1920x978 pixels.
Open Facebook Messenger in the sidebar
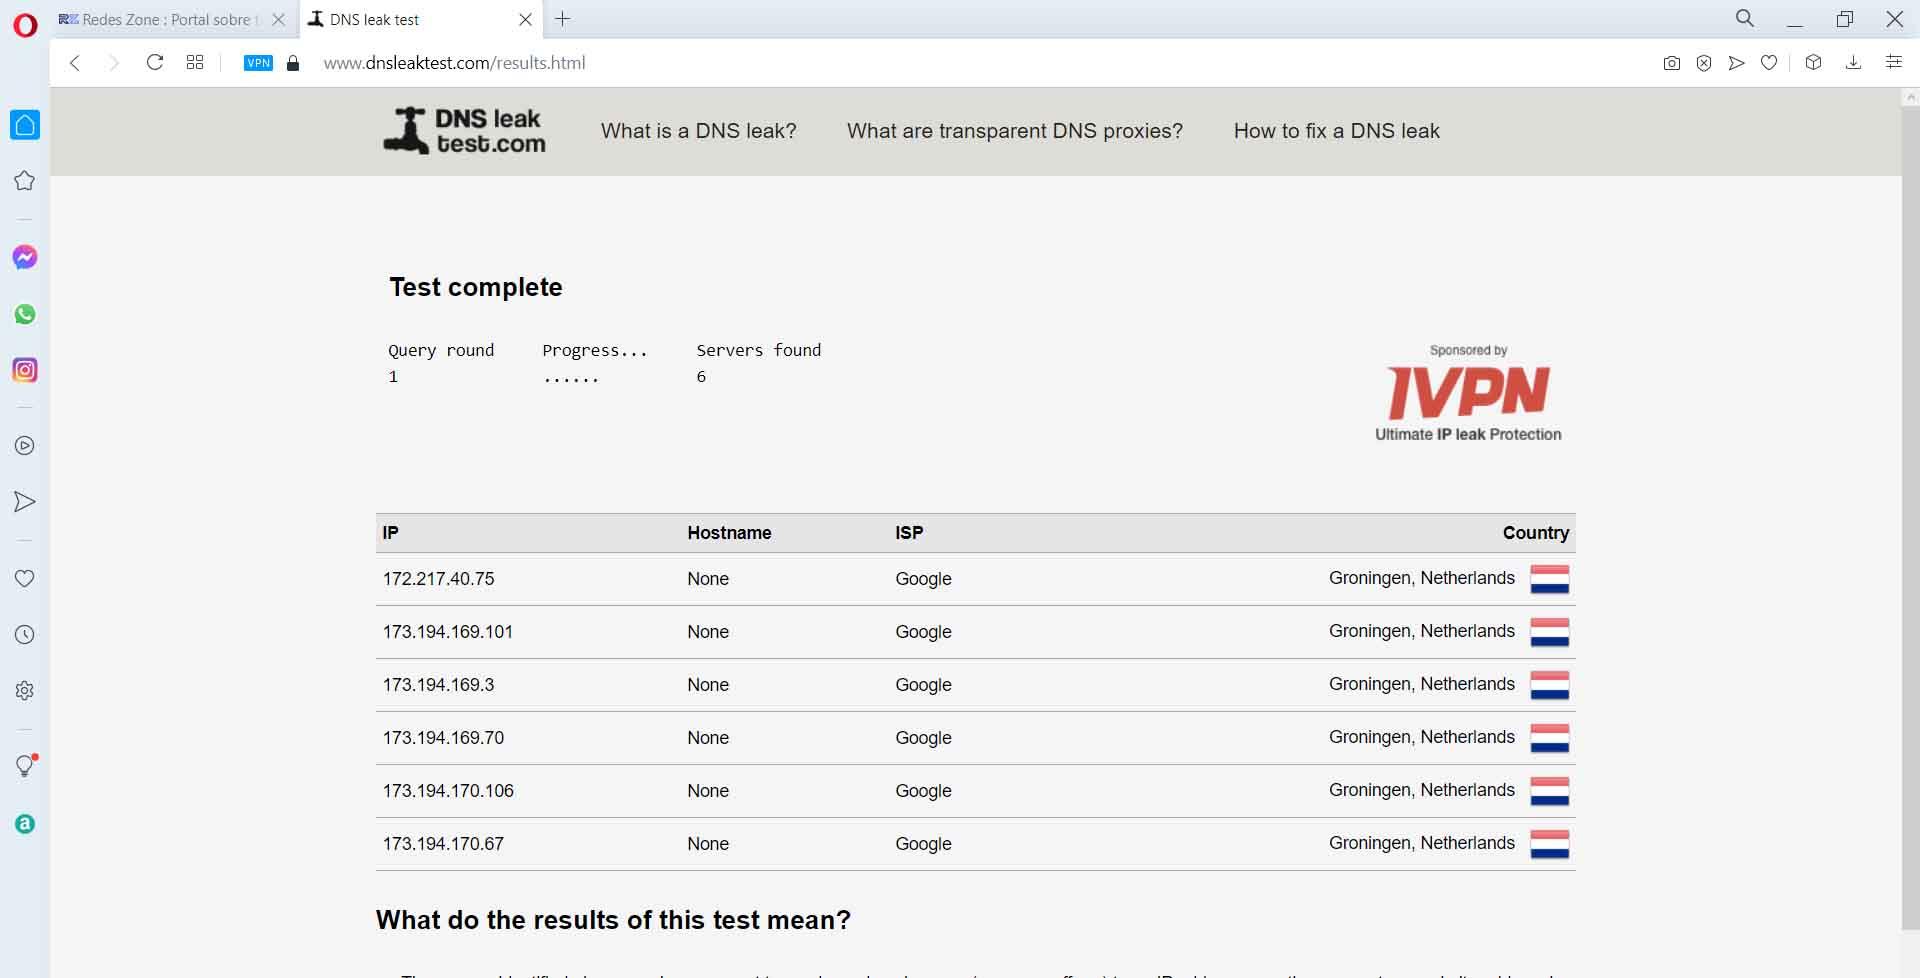[25, 258]
